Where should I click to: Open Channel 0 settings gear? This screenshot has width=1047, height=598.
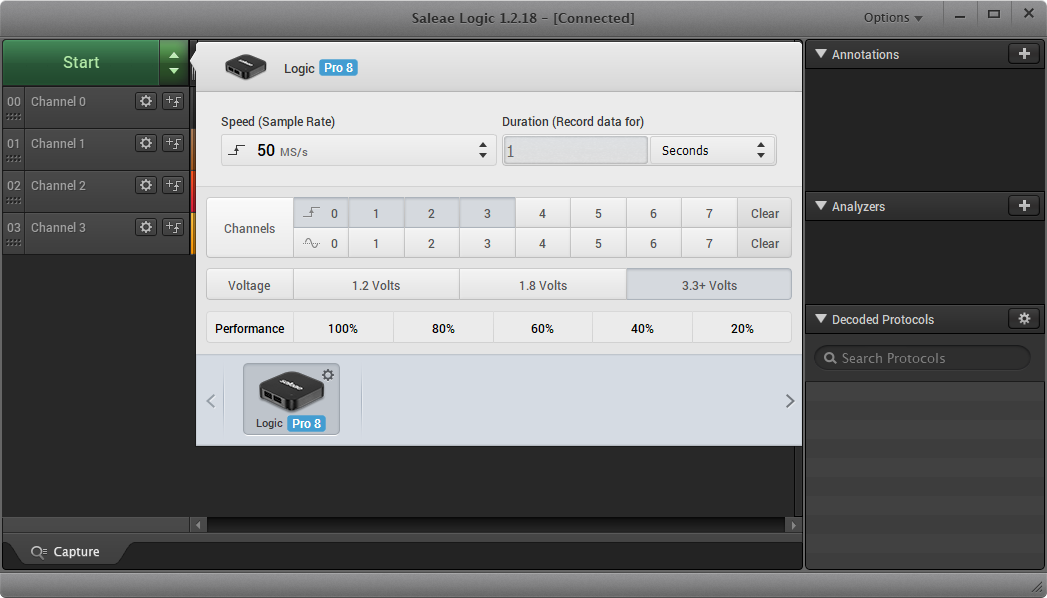pyautogui.click(x=146, y=101)
